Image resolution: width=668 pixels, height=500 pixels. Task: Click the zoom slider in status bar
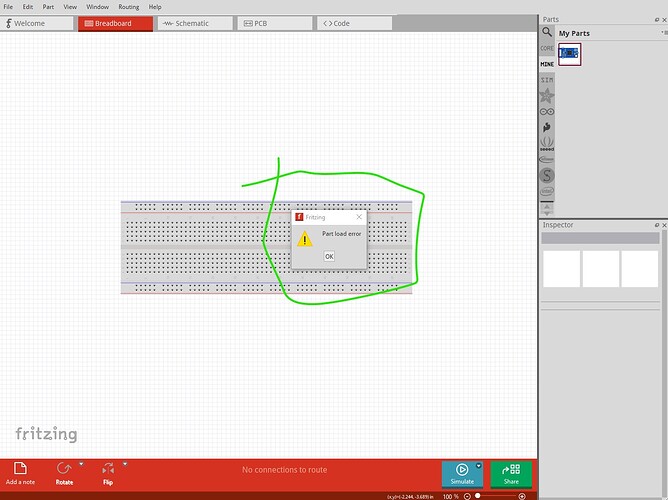coord(479,496)
